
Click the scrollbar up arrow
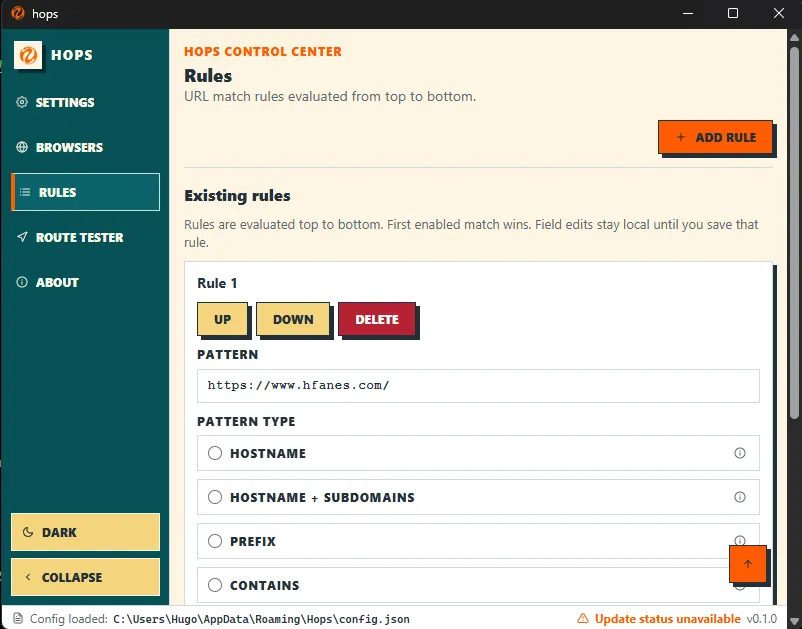[794, 37]
